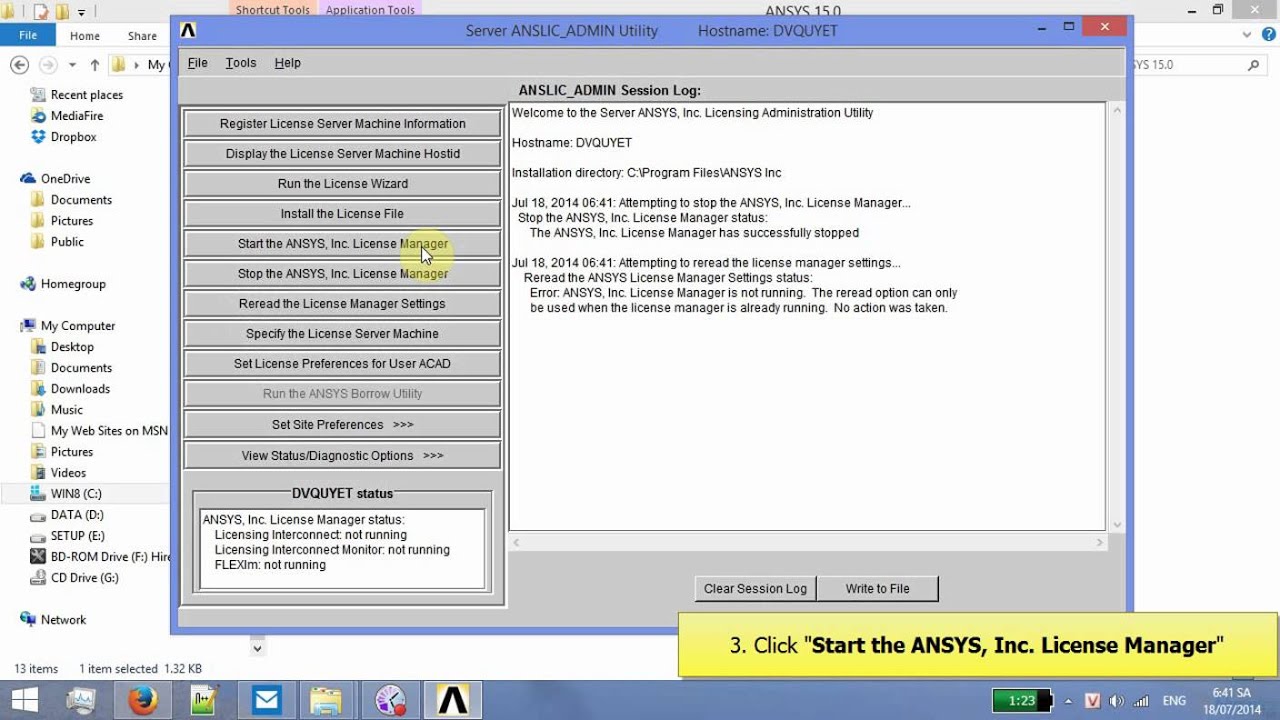Open the Tools menu in ANSLIC_ADMIN
Viewport: 1280px width, 720px height.
click(241, 63)
